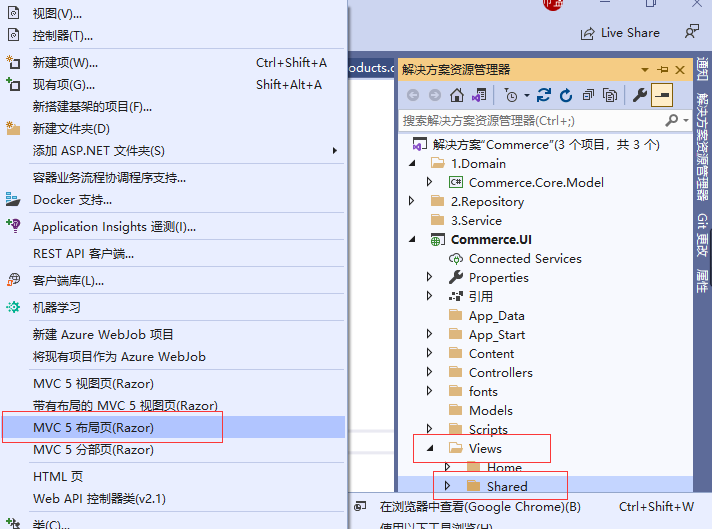The image size is (712, 529).
Task: Open the Solution Explorer window options dropdown
Action: pyautogui.click(x=645, y=70)
